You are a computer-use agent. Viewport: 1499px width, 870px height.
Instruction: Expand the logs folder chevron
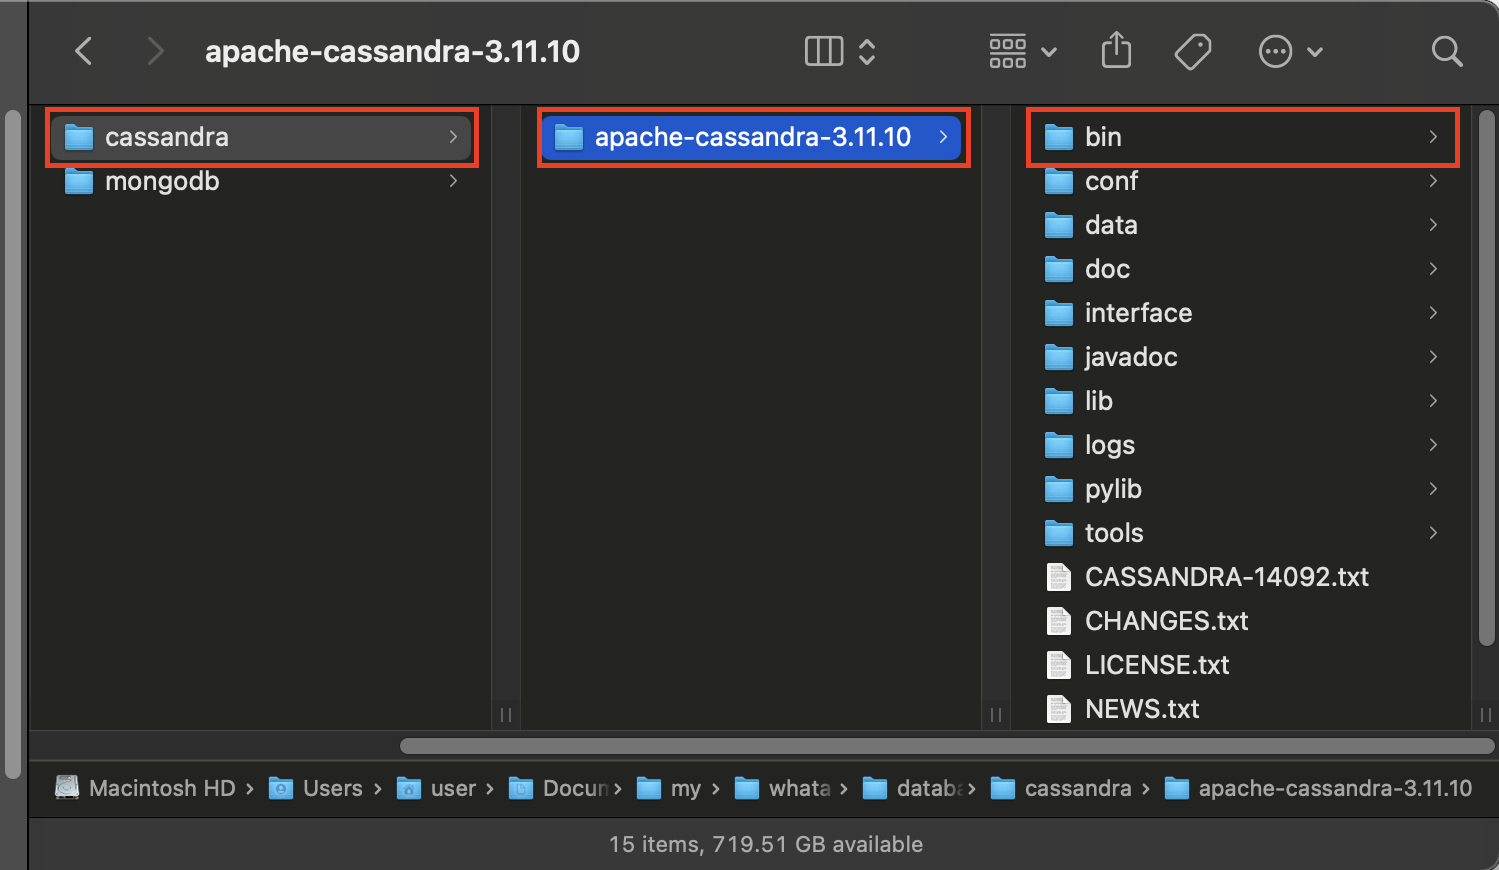[1433, 445]
